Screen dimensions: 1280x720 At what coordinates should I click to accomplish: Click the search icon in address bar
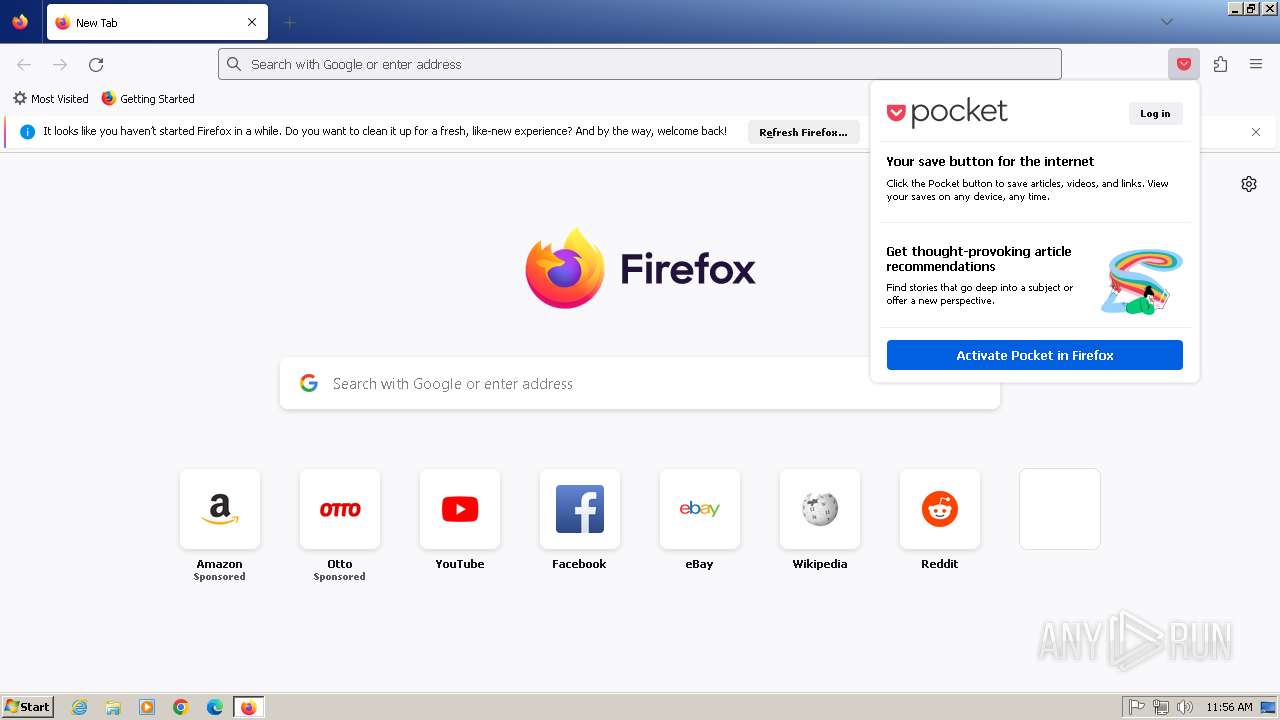tap(234, 64)
